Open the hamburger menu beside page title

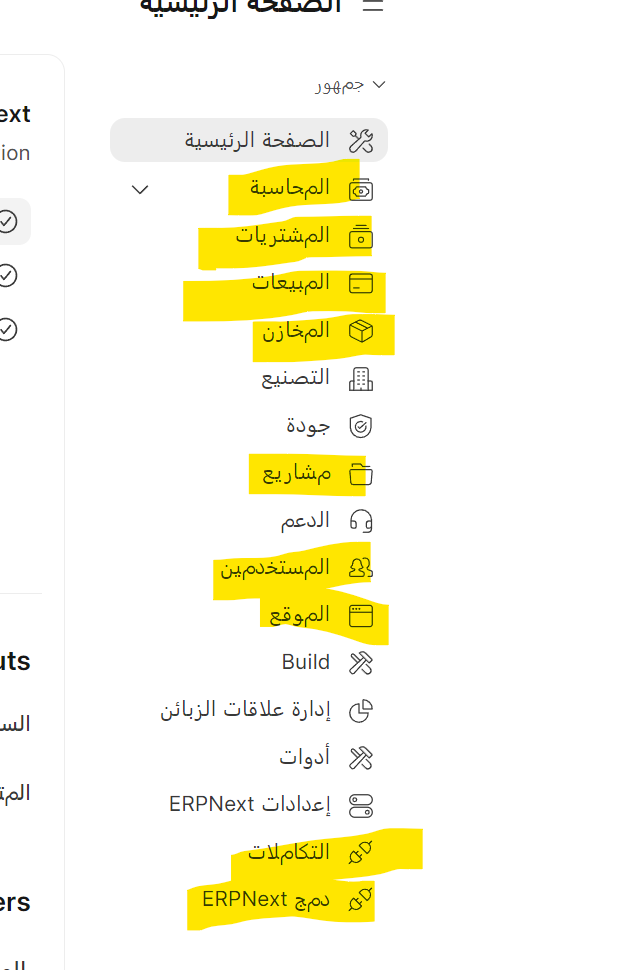tap(372, 6)
